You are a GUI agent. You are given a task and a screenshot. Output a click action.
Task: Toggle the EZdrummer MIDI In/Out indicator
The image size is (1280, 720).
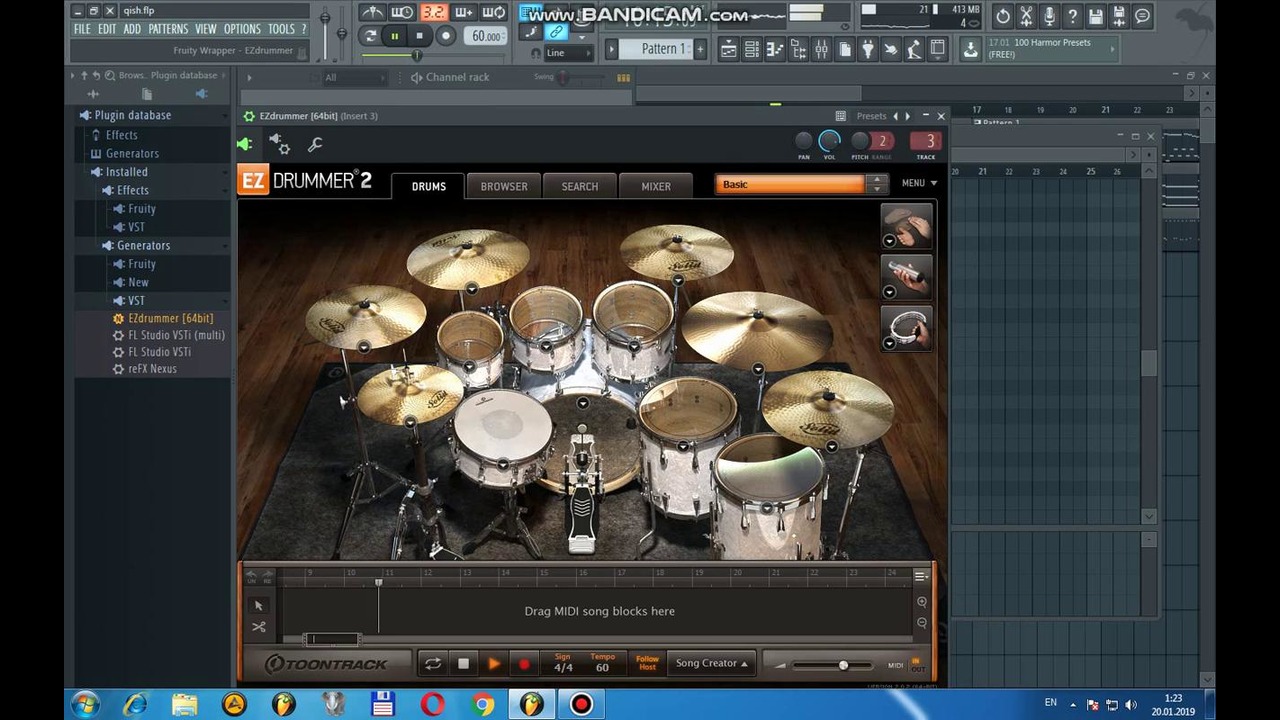[x=917, y=664]
